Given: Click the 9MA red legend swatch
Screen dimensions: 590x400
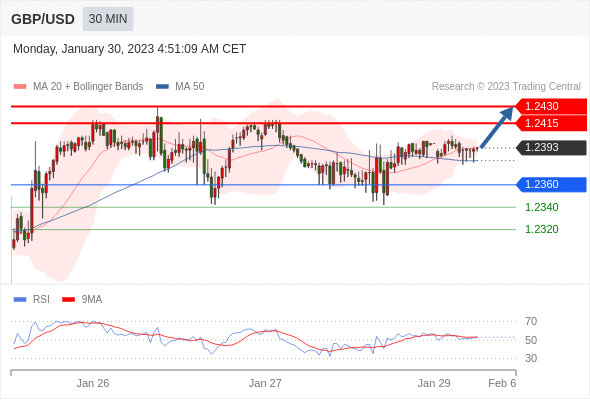Looking at the screenshot, I should (x=68, y=300).
